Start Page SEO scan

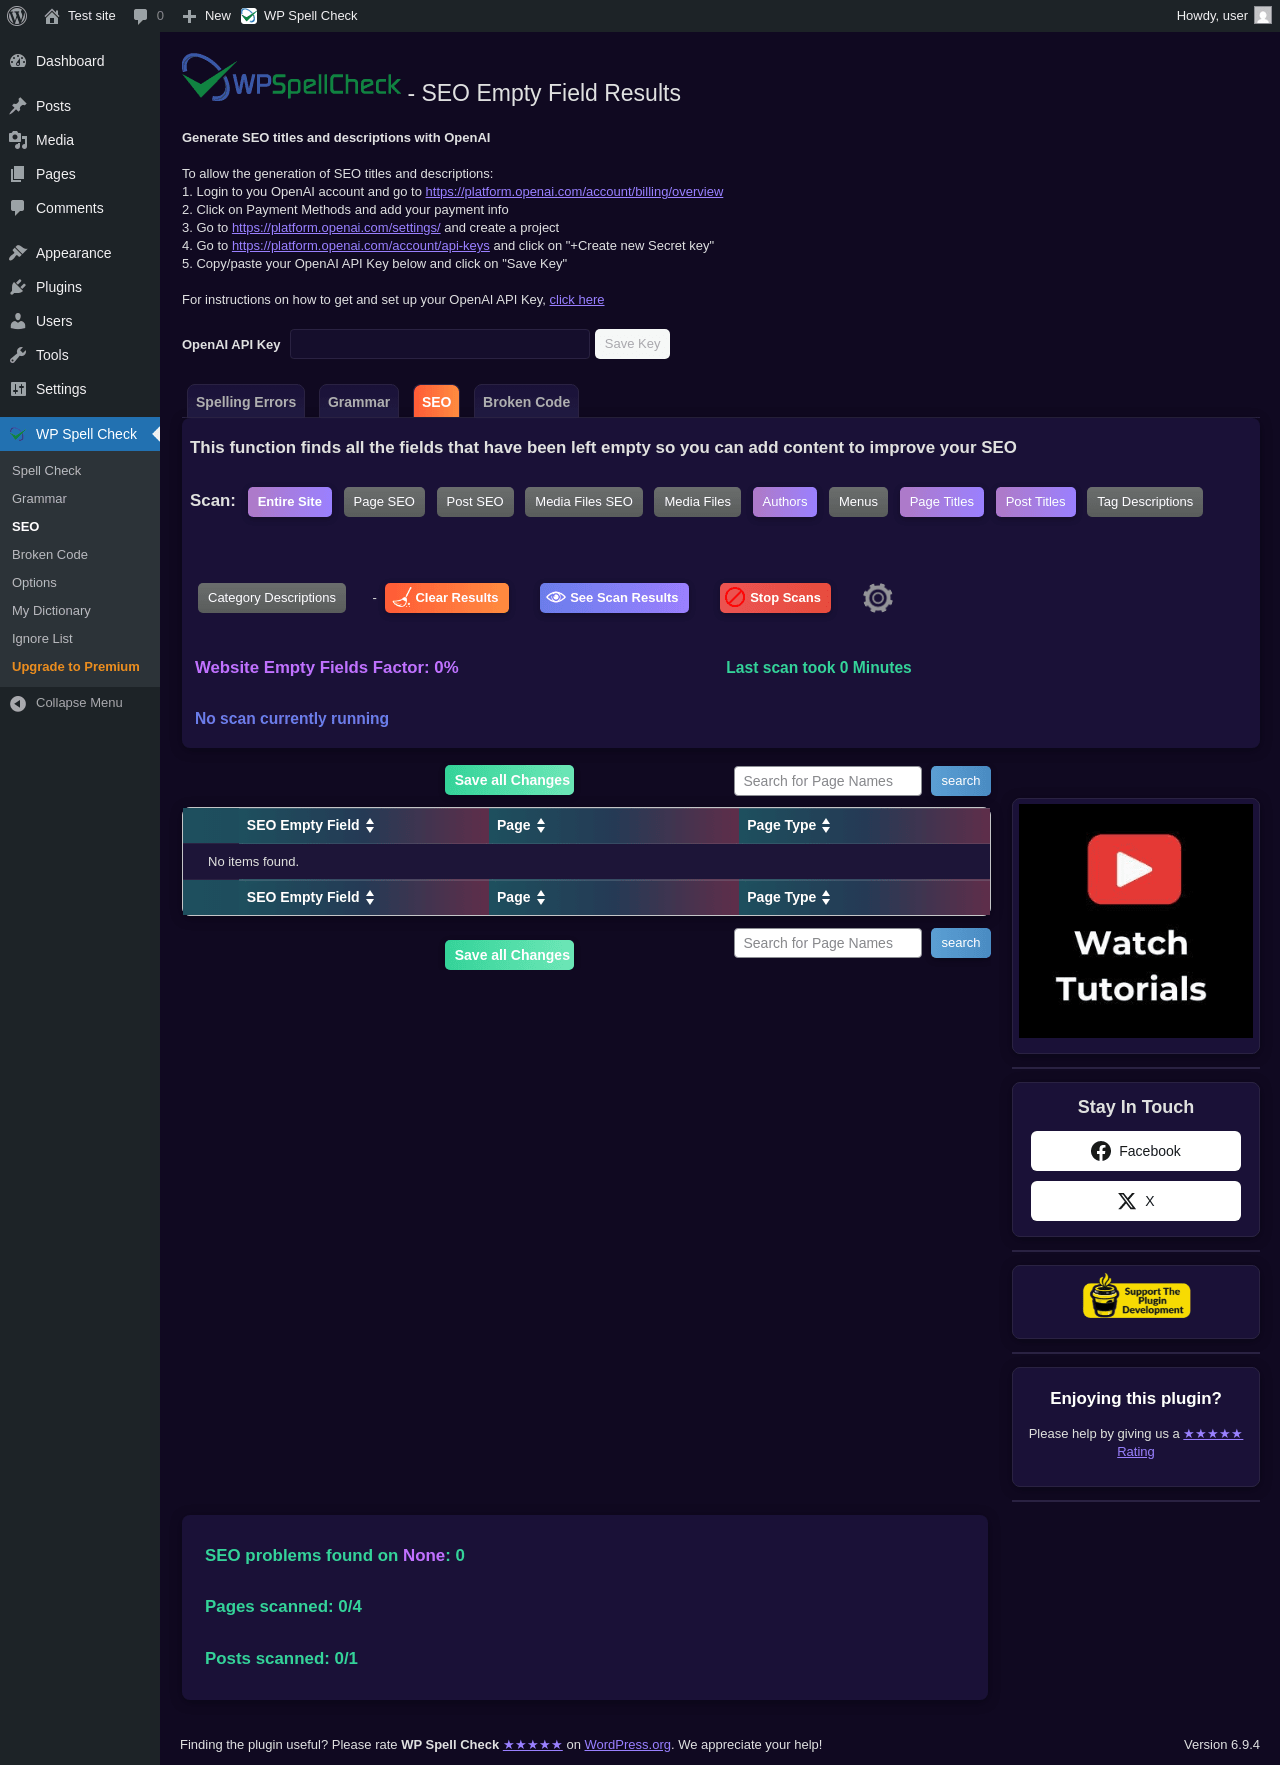pos(384,502)
